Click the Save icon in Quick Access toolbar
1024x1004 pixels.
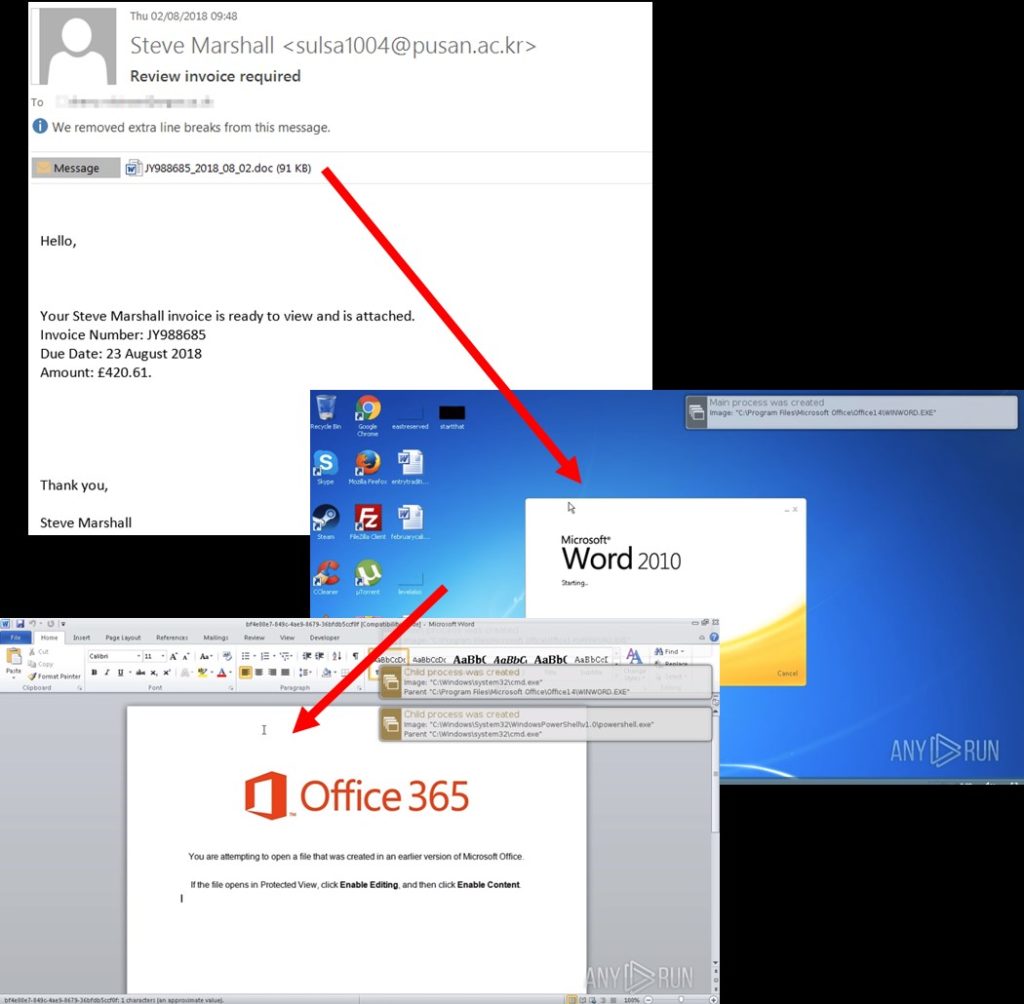20,624
